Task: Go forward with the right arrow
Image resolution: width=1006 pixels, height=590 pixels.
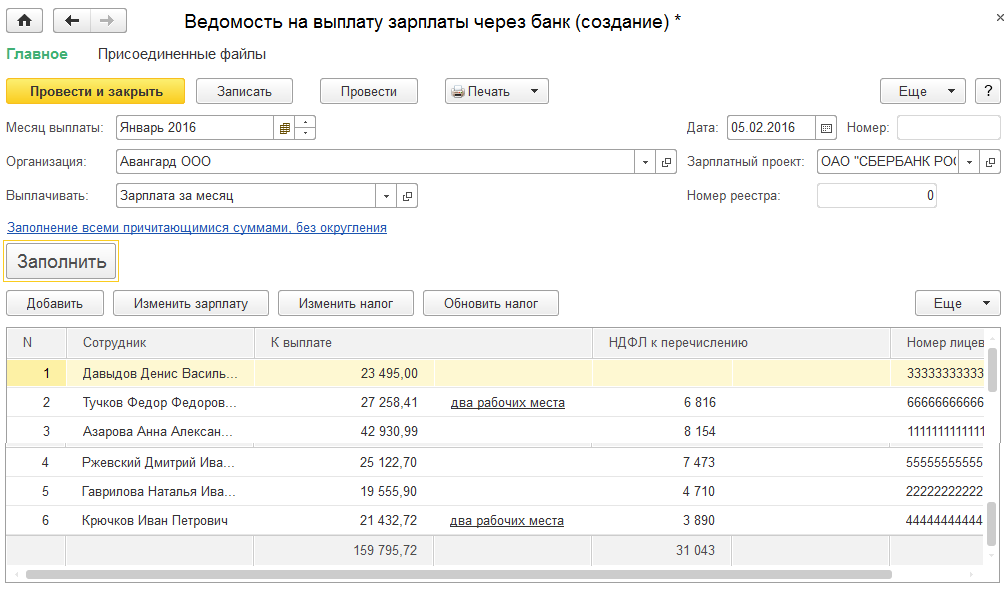Action: click(108, 20)
